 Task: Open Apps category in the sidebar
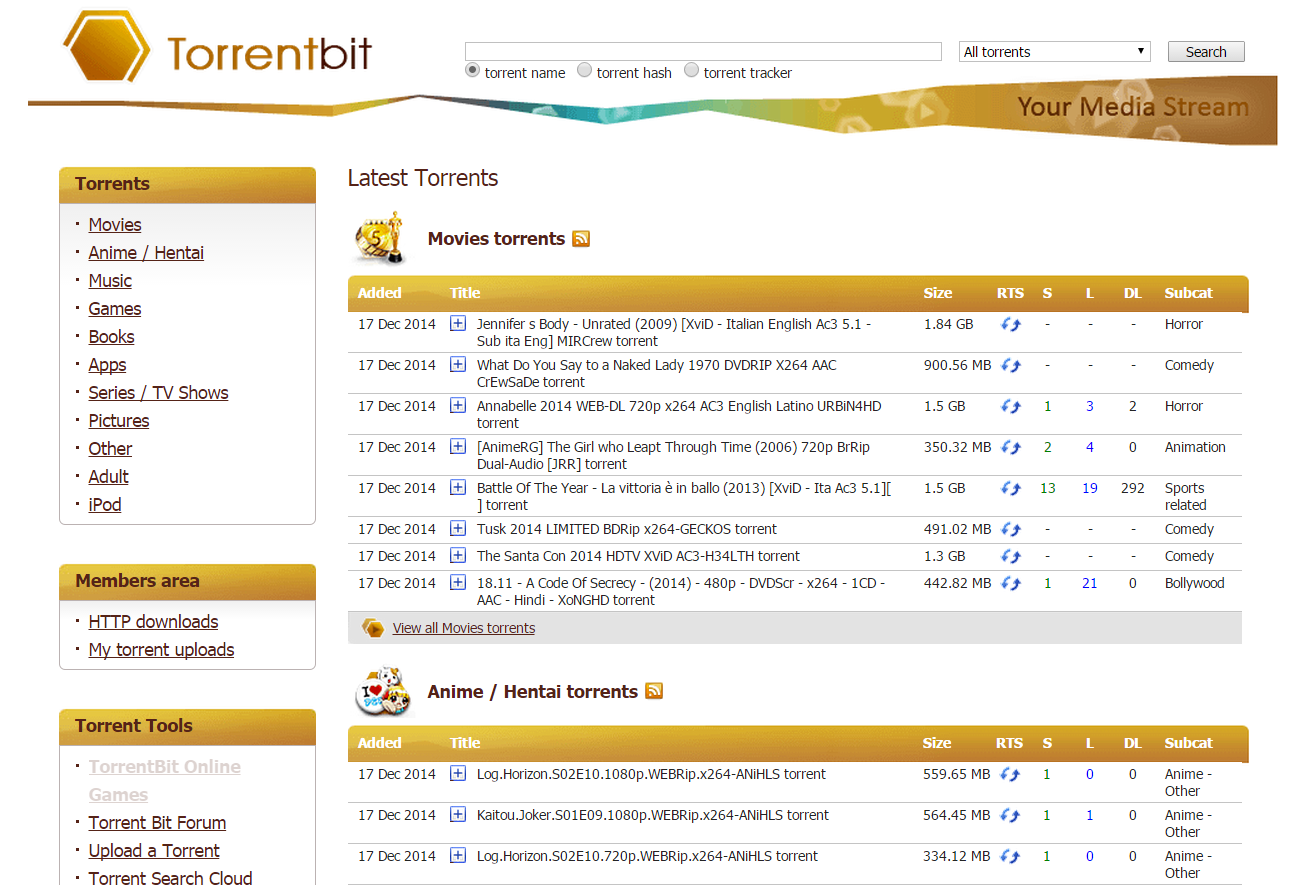click(107, 365)
